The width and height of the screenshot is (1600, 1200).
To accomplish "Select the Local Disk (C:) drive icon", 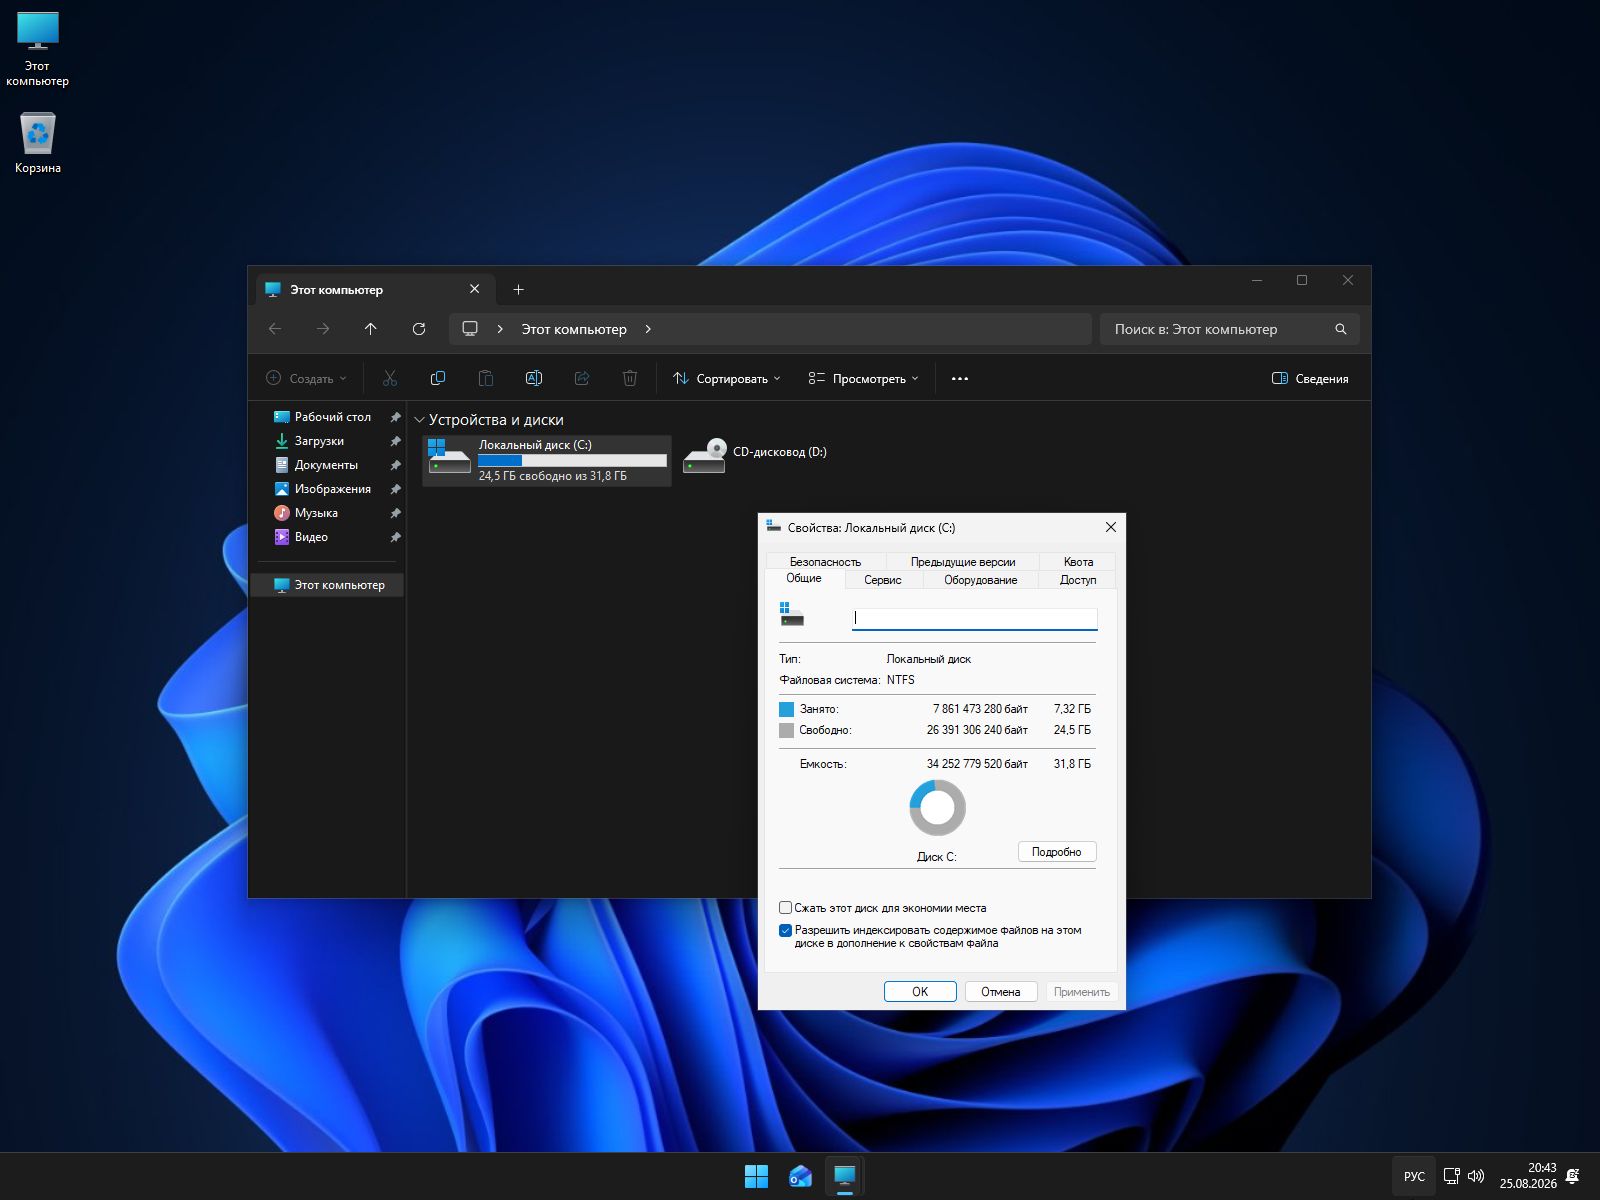I will coord(449,458).
